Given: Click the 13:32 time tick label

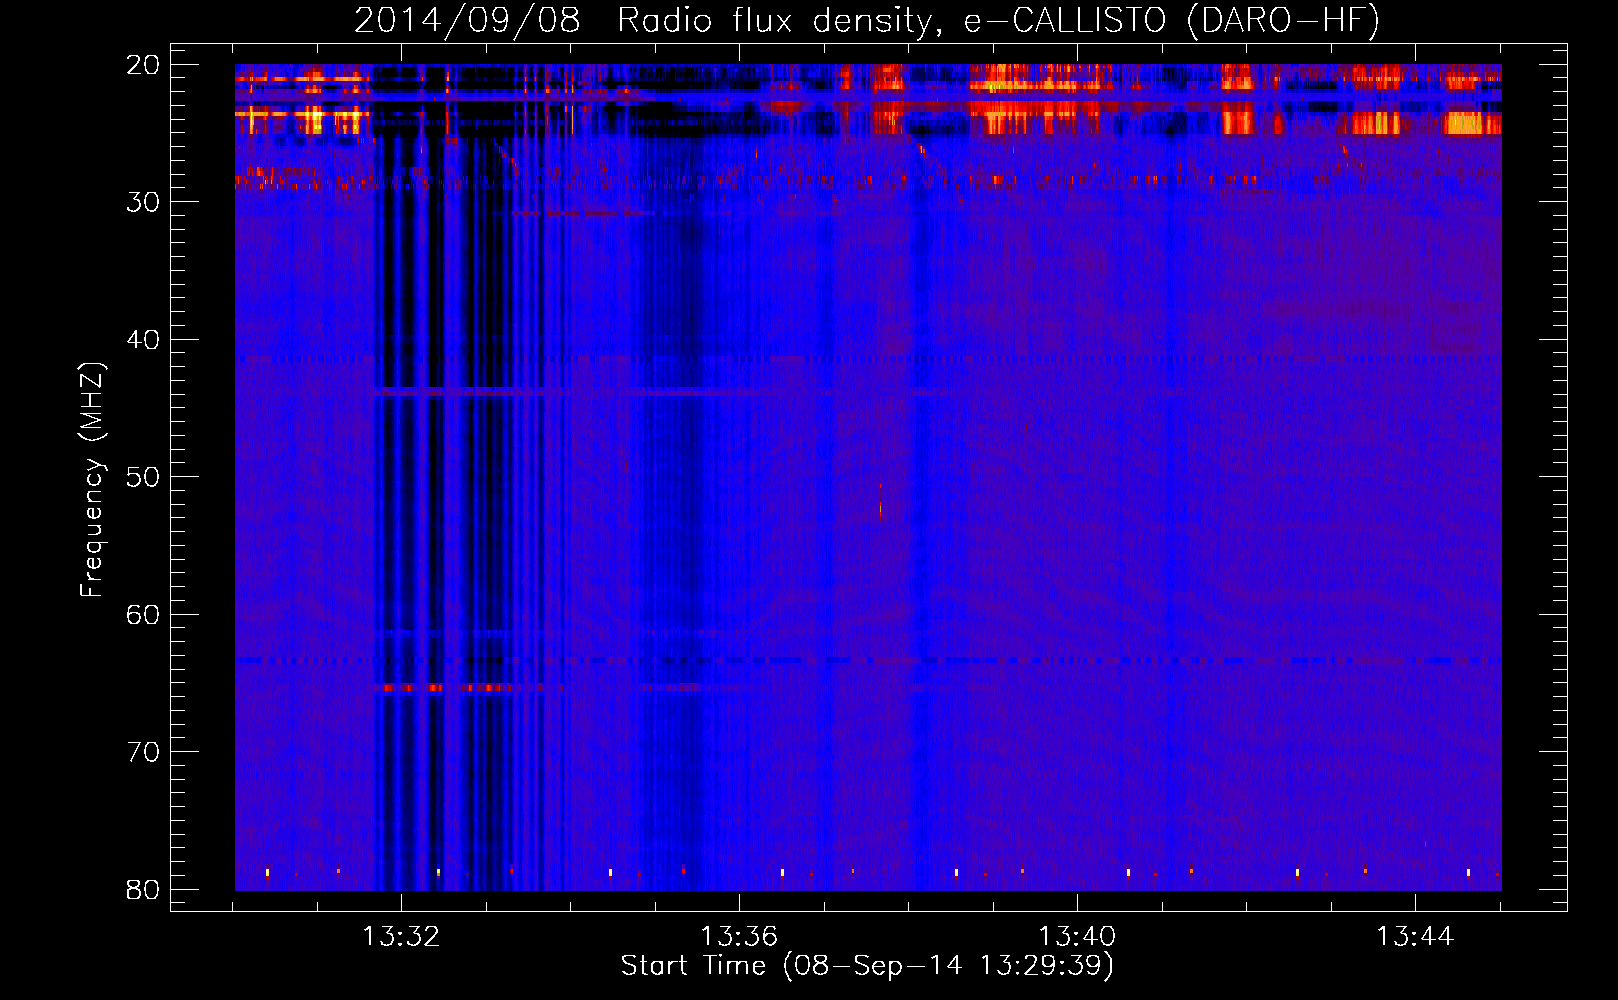Looking at the screenshot, I should (401, 937).
